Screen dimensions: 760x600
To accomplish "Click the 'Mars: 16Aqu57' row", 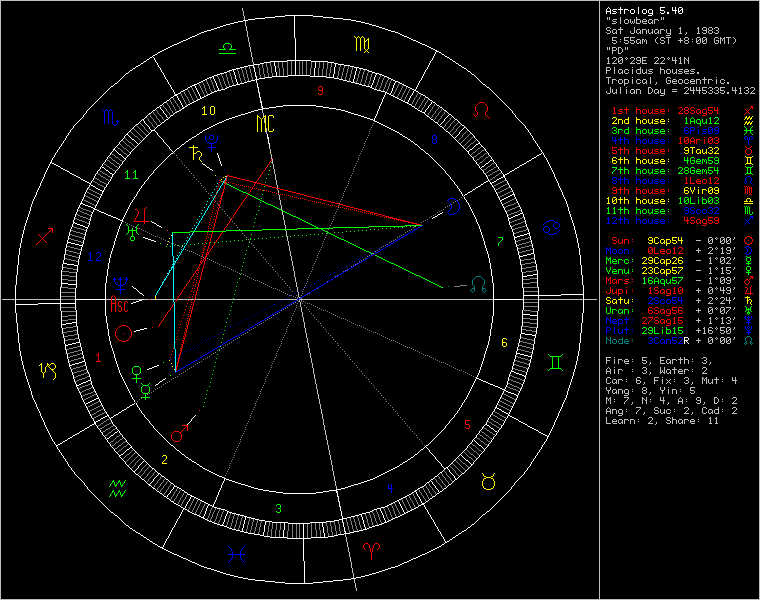I will click(680, 281).
